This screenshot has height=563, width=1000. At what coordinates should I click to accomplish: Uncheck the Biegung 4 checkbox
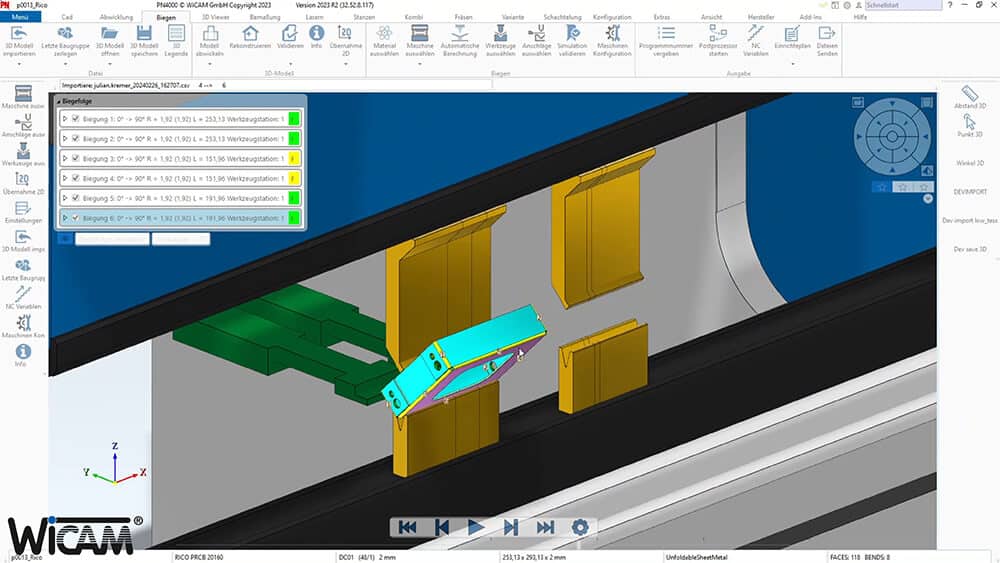[76, 178]
